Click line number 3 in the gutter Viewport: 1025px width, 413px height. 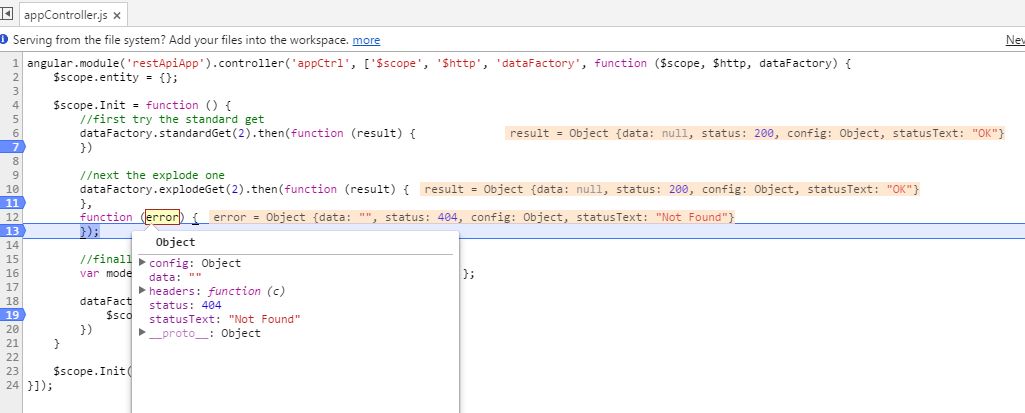coord(13,91)
